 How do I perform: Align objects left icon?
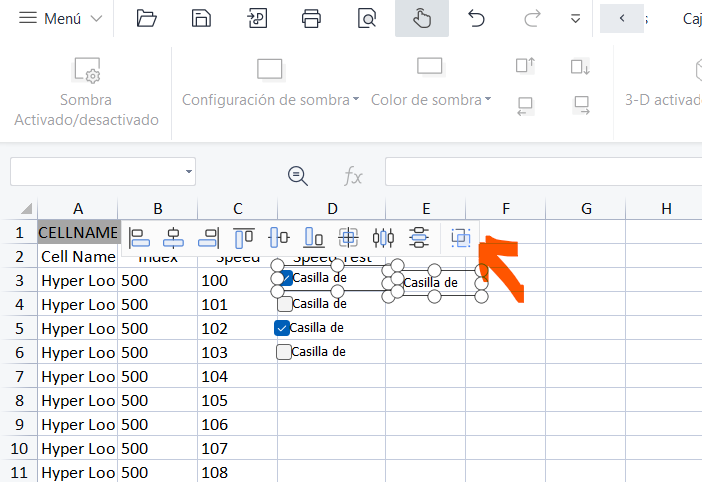tap(139, 238)
